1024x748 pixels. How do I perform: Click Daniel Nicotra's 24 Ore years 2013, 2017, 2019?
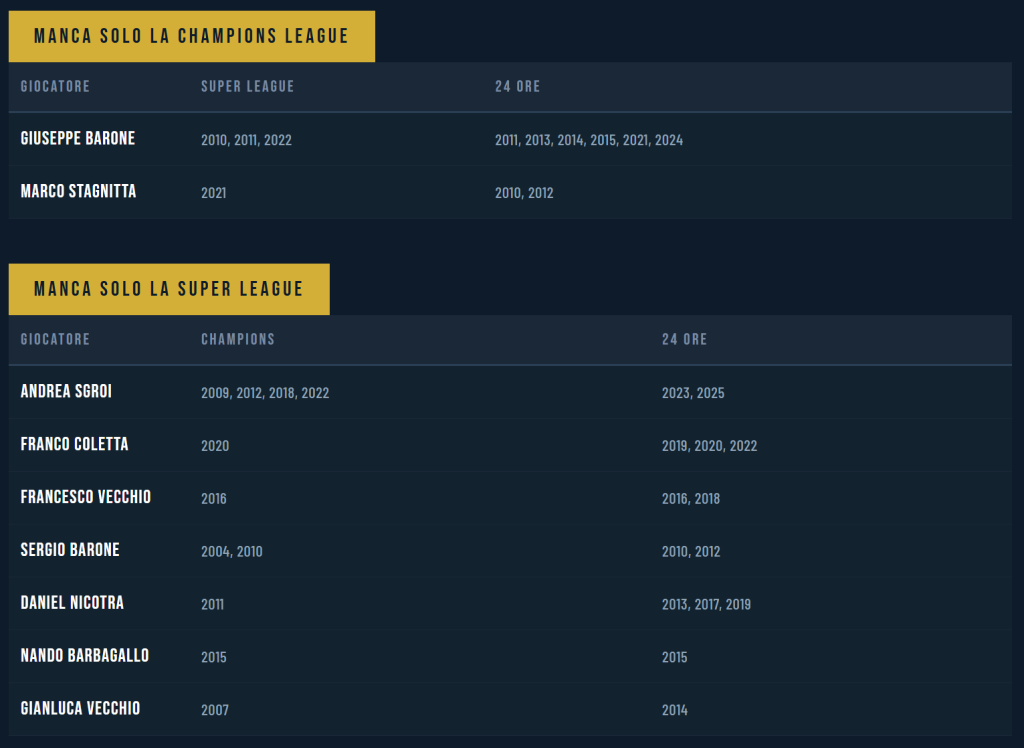coord(706,605)
